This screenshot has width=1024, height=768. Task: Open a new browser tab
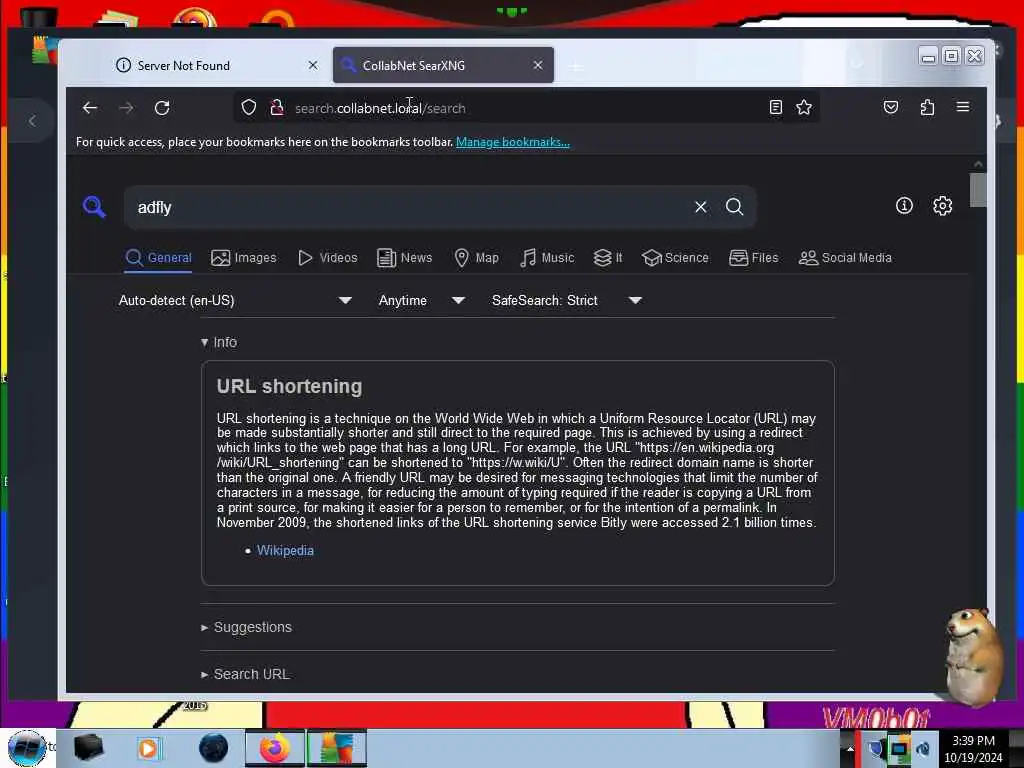pos(576,67)
